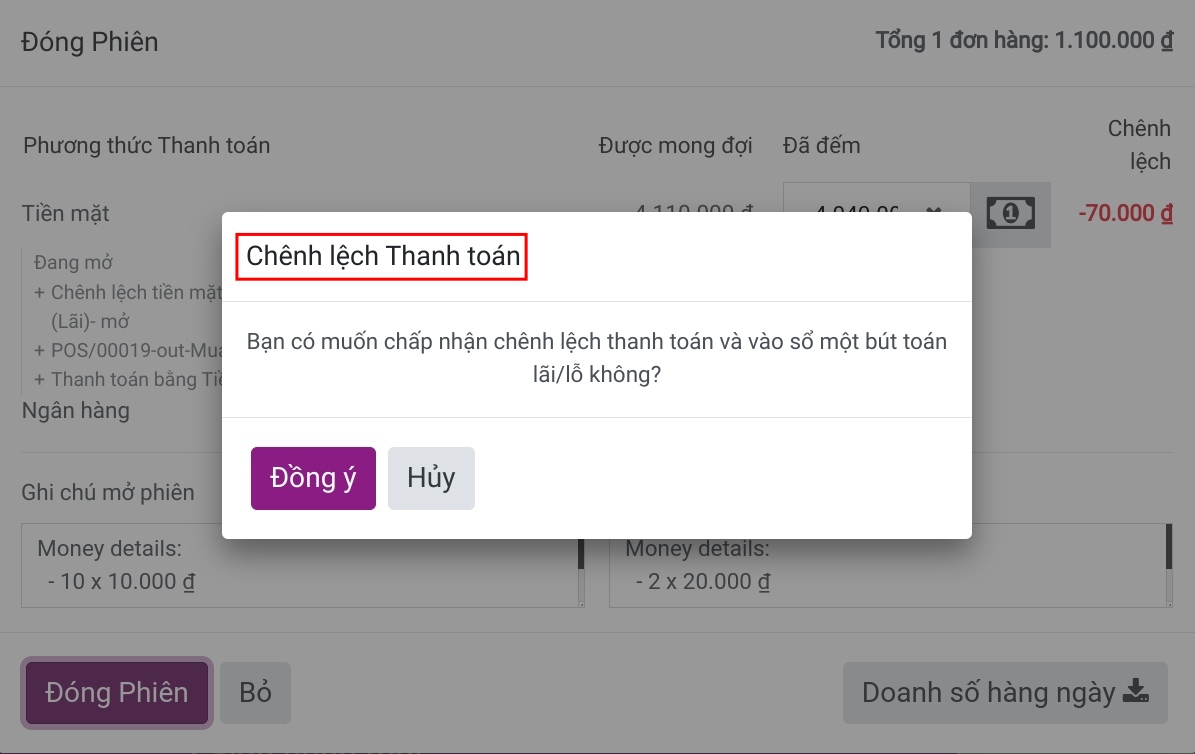Confirm payment difference with Đồng ý
The image size is (1195, 754).
point(313,477)
